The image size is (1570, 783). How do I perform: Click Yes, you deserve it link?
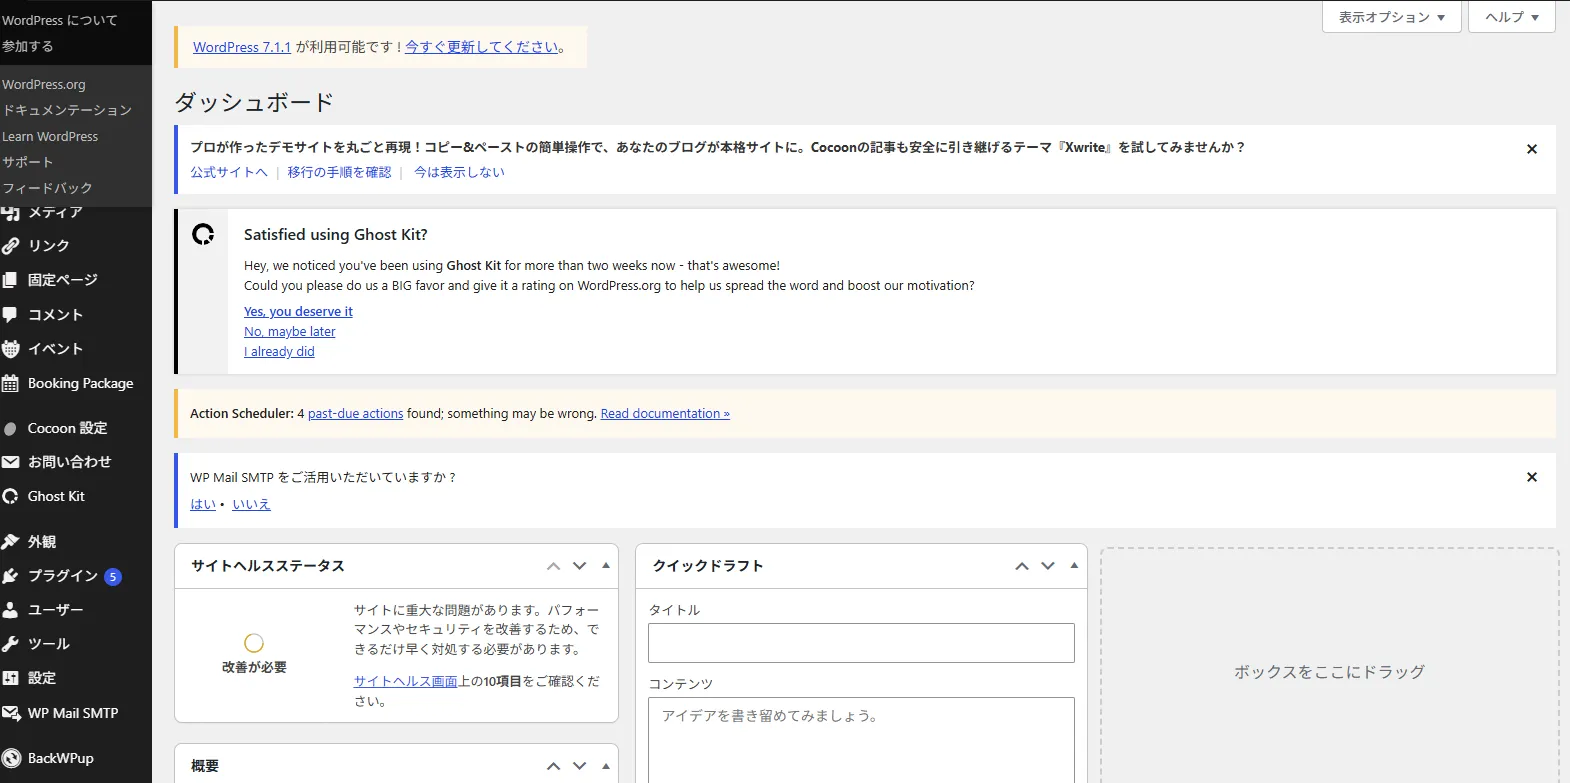click(298, 312)
